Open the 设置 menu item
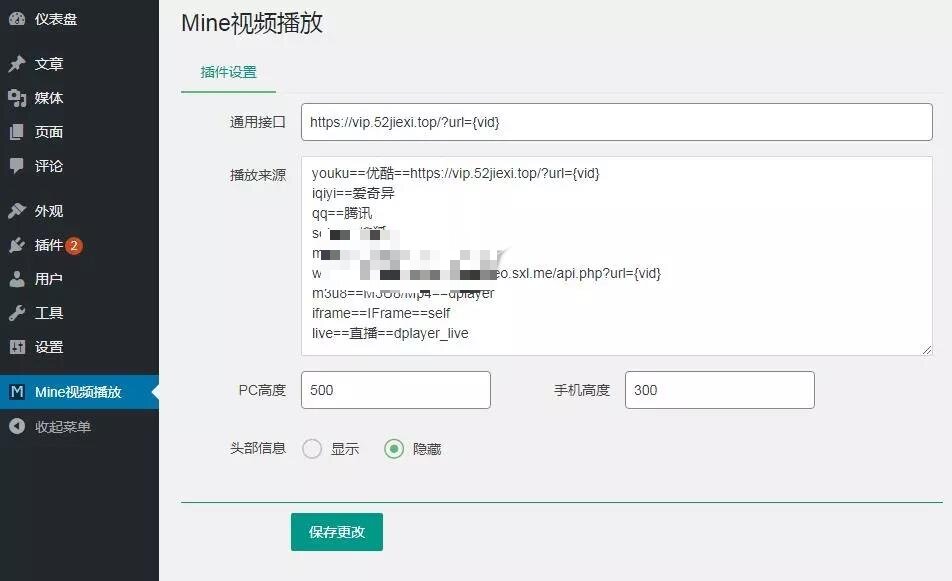 (x=80, y=347)
